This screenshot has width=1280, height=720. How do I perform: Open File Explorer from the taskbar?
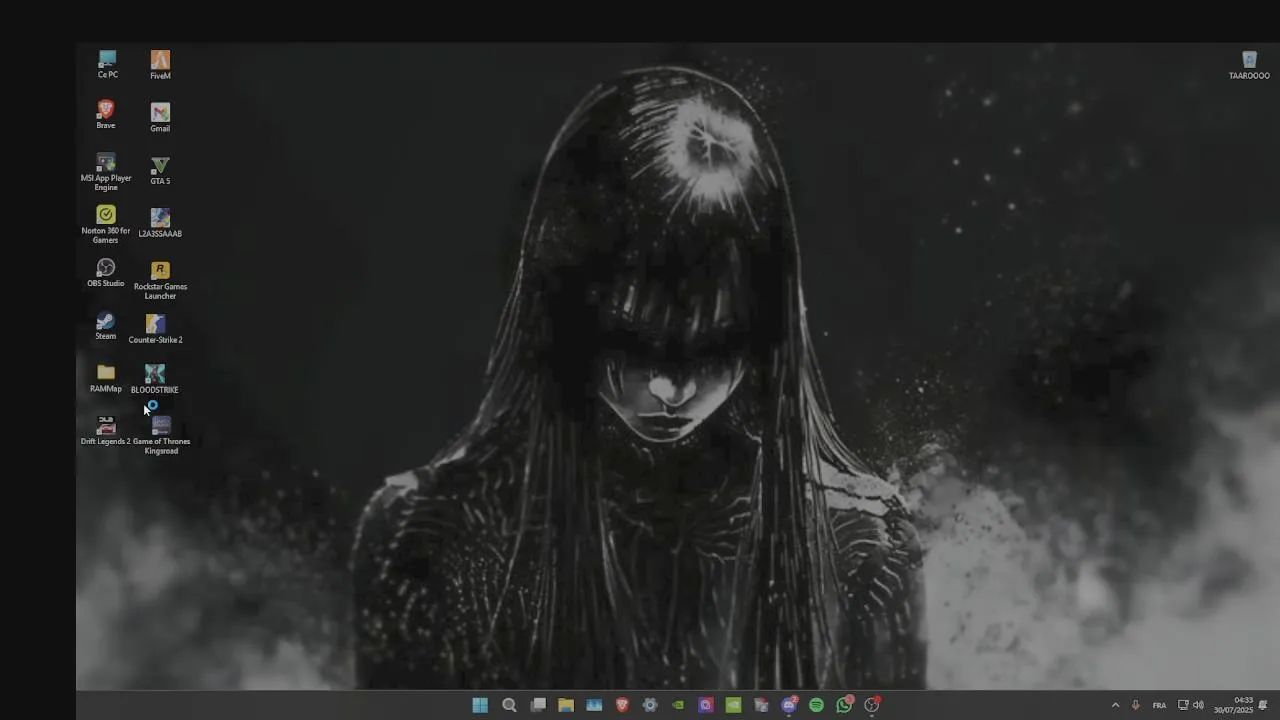coord(566,705)
